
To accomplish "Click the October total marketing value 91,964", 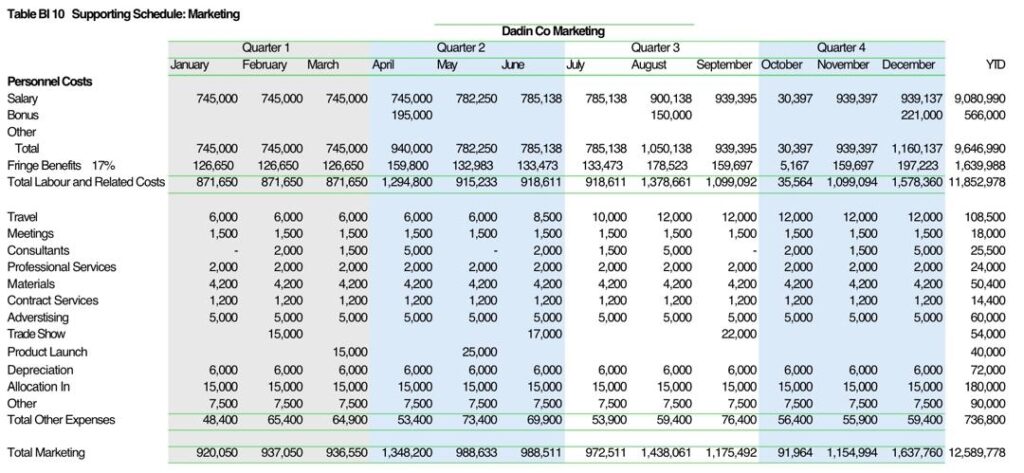I will coord(793,452).
